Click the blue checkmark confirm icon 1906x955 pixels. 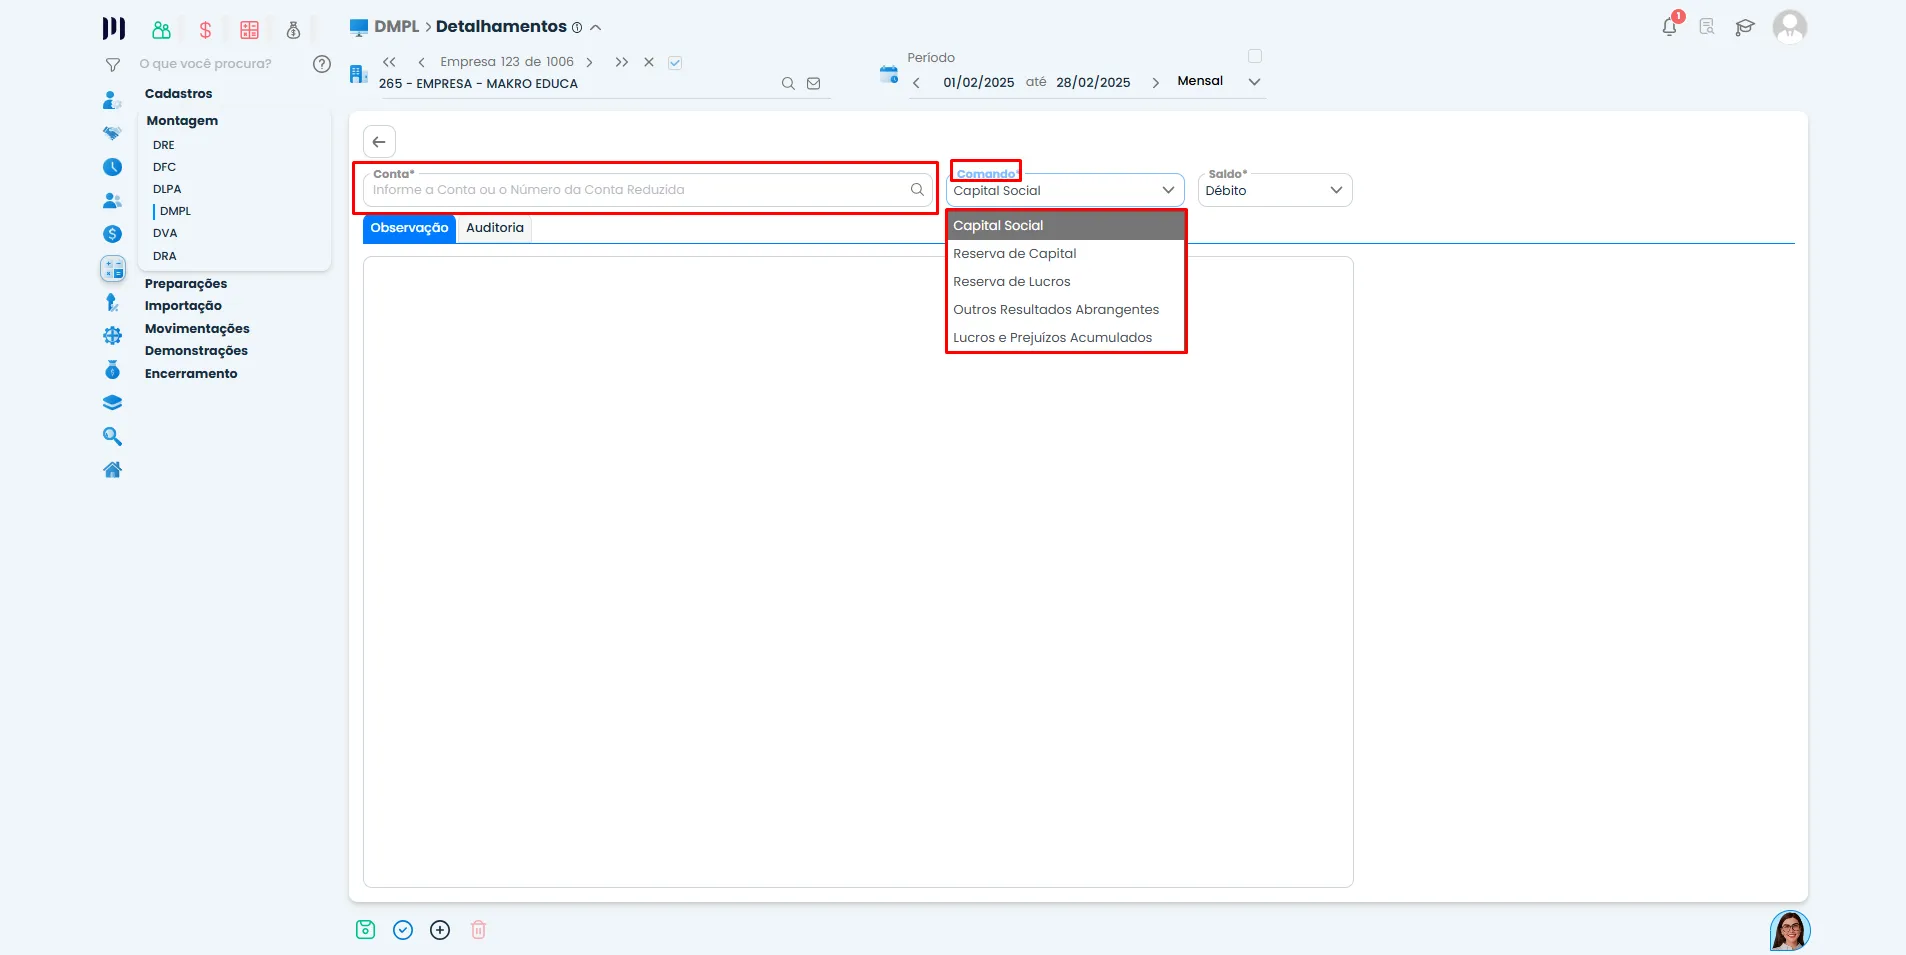pyautogui.click(x=403, y=930)
